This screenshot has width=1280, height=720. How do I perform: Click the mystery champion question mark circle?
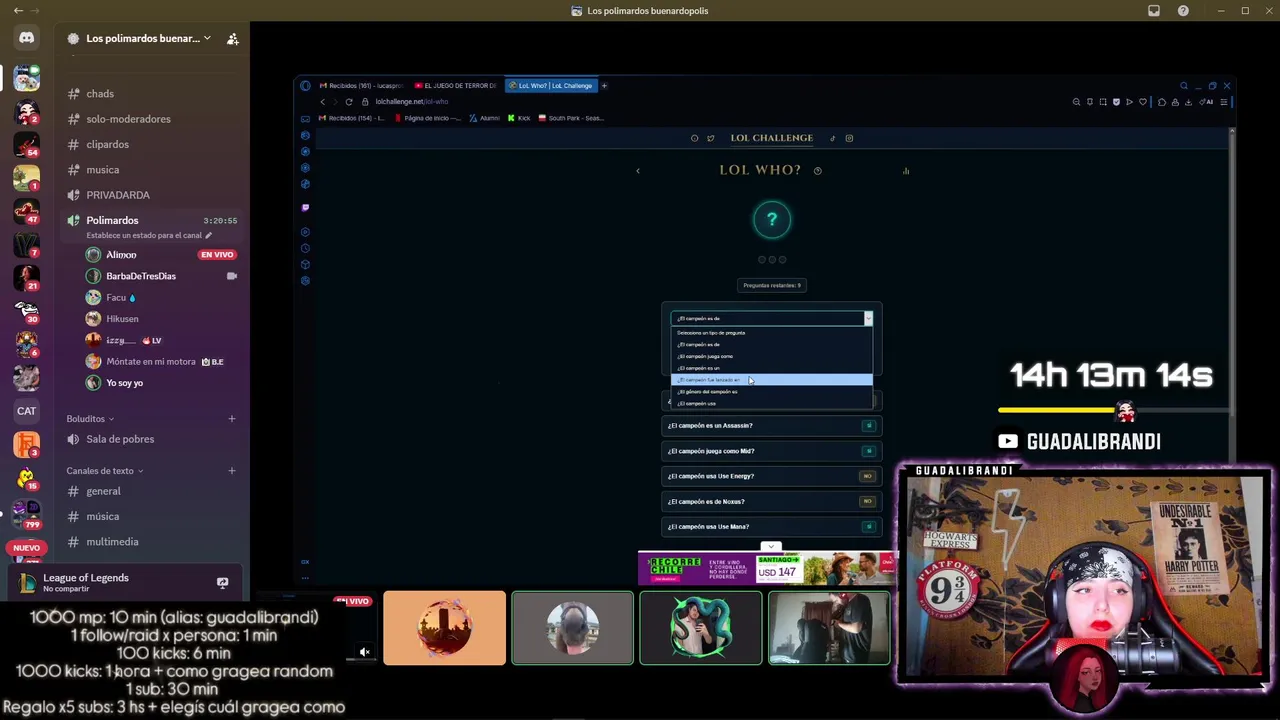[771, 220]
